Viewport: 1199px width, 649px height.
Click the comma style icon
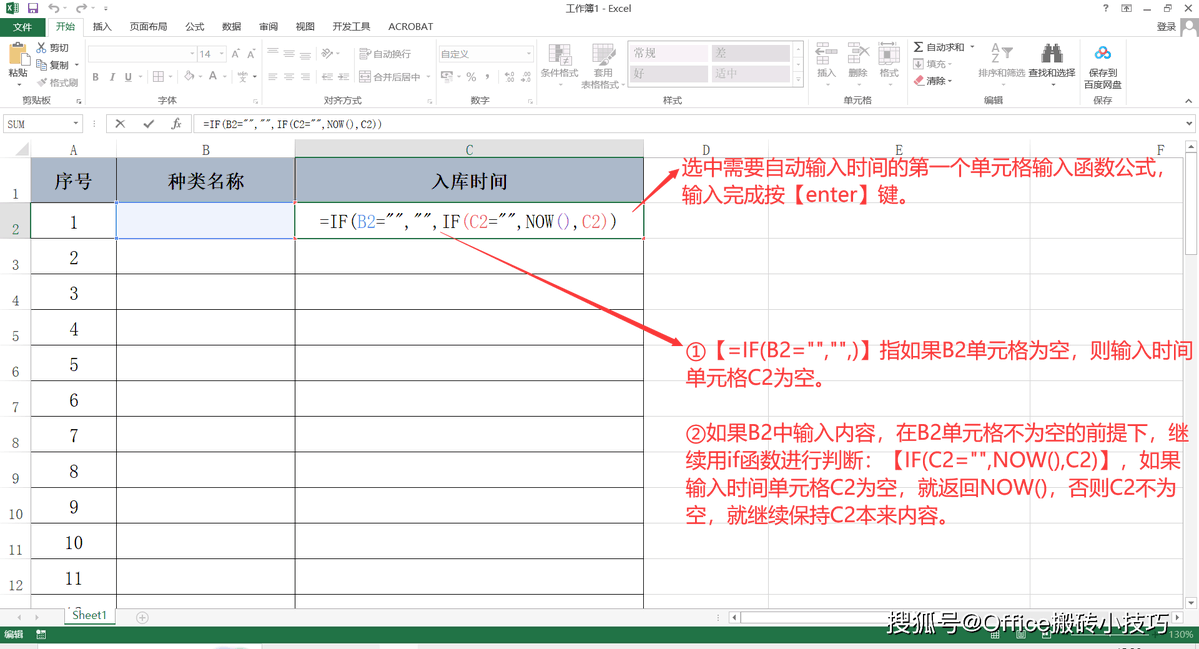click(487, 76)
